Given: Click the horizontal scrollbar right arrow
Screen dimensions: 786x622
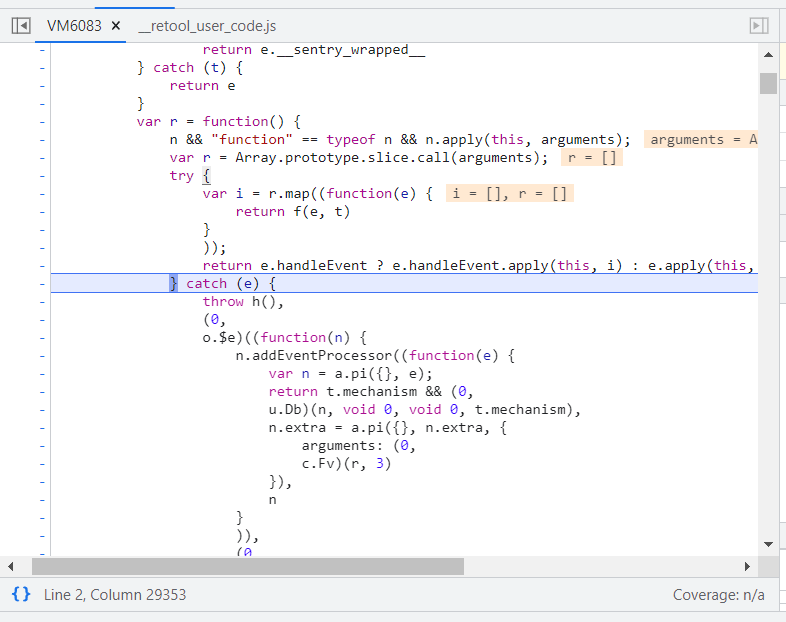Looking at the screenshot, I should [x=747, y=566].
